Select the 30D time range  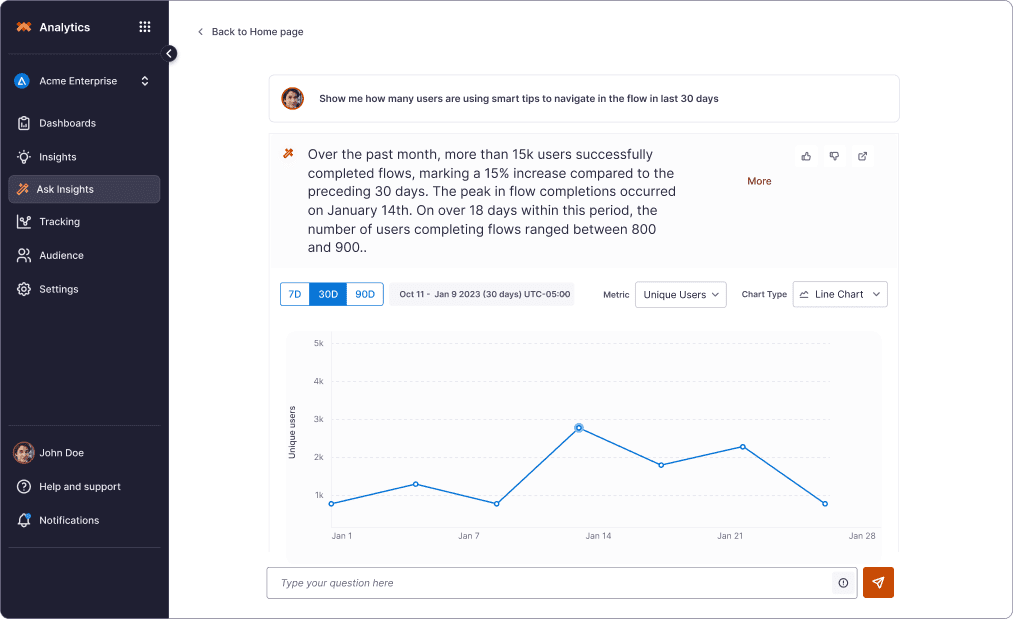328,294
